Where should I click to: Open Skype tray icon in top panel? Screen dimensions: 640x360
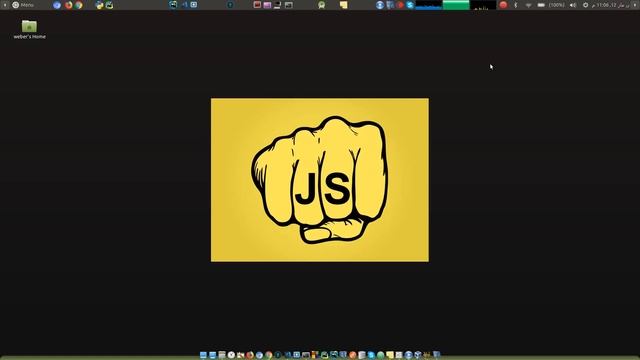tap(410, 5)
